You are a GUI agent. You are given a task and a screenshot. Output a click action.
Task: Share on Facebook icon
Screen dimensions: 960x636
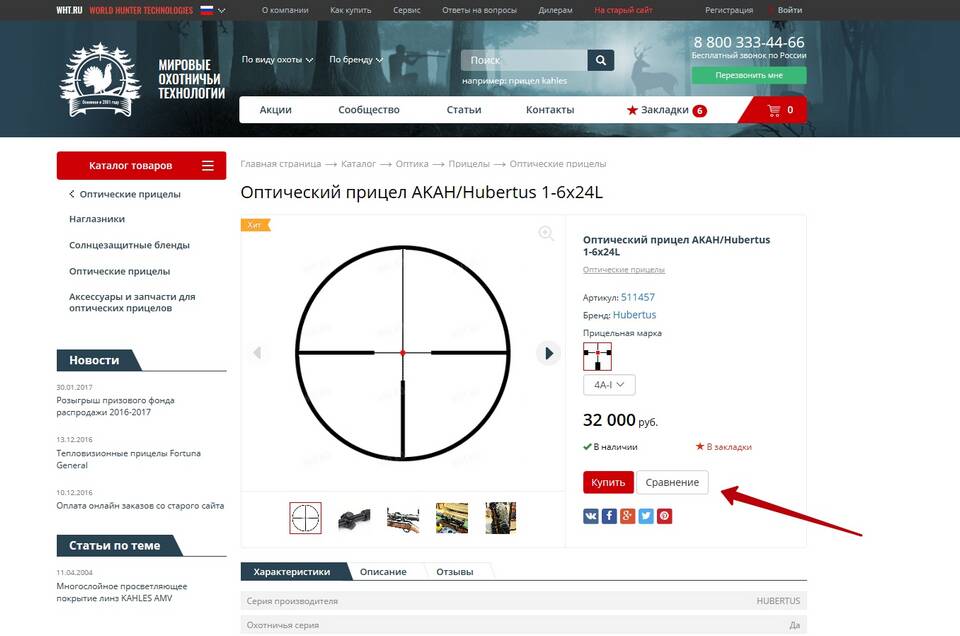[609, 516]
